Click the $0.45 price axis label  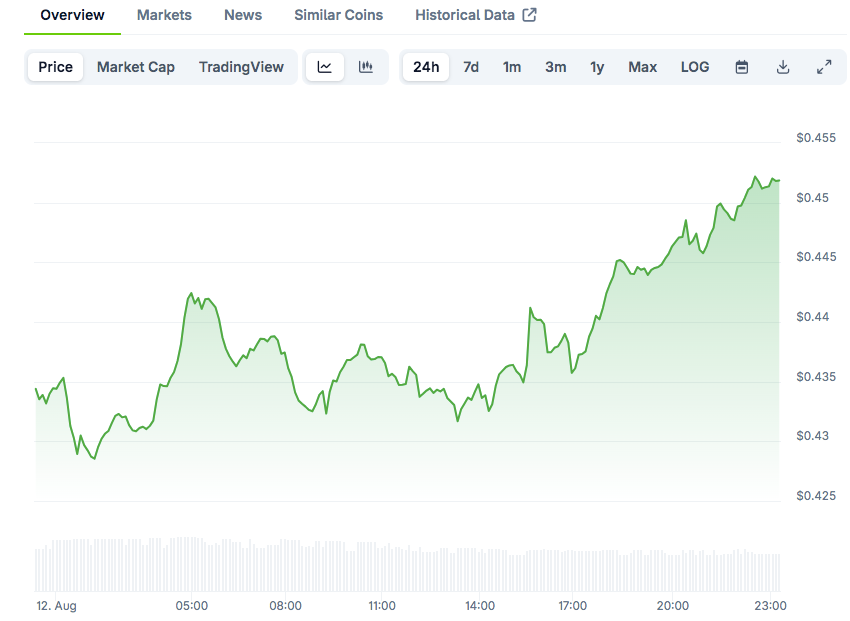click(x=813, y=198)
